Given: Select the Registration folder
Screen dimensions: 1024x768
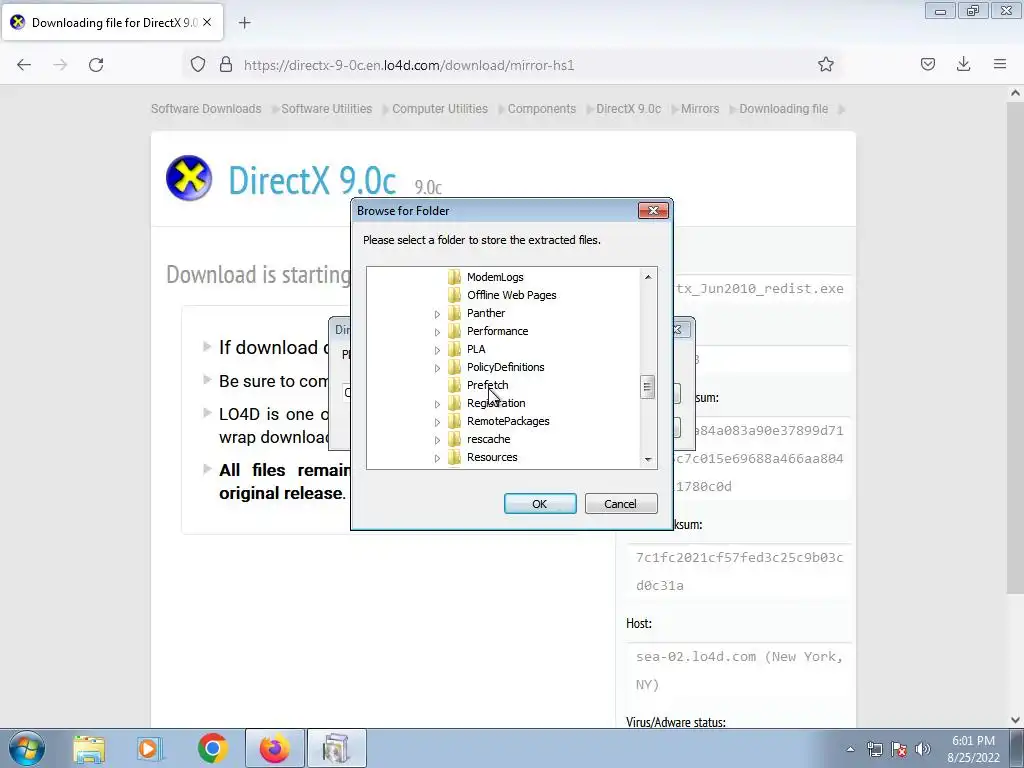Looking at the screenshot, I should point(496,403).
